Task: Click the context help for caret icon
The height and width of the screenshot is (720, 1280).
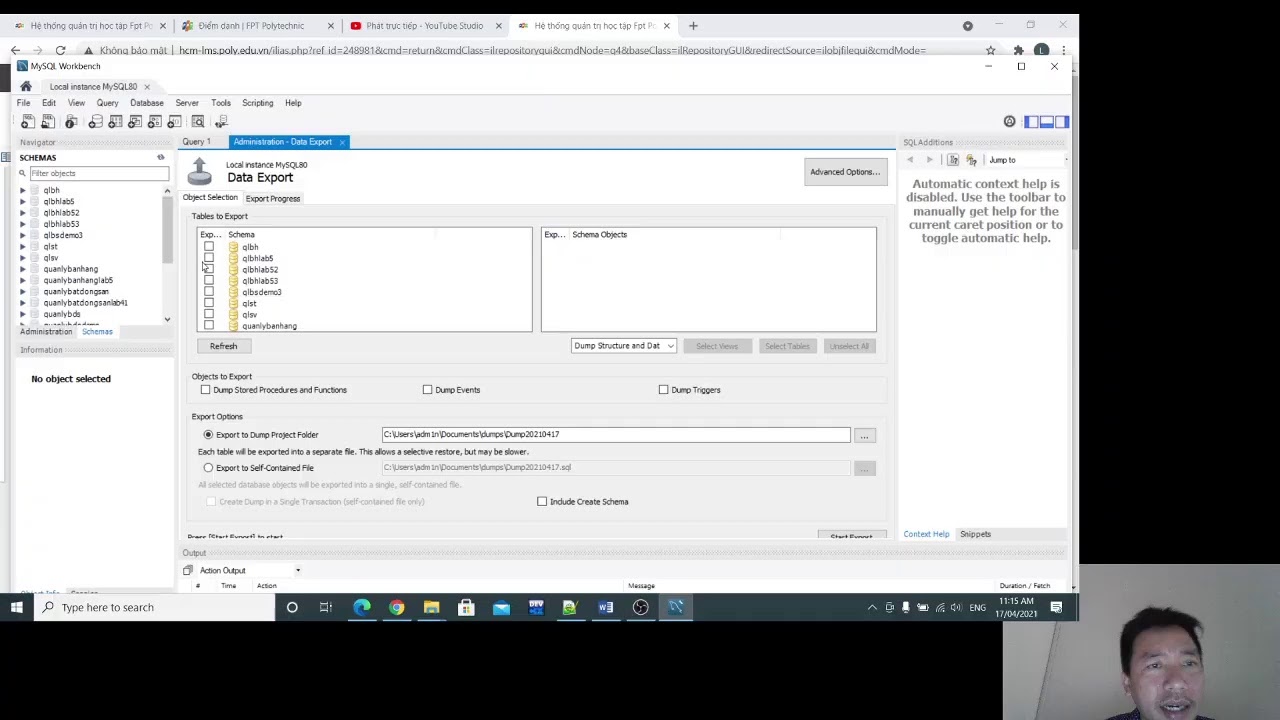Action: coord(953,160)
